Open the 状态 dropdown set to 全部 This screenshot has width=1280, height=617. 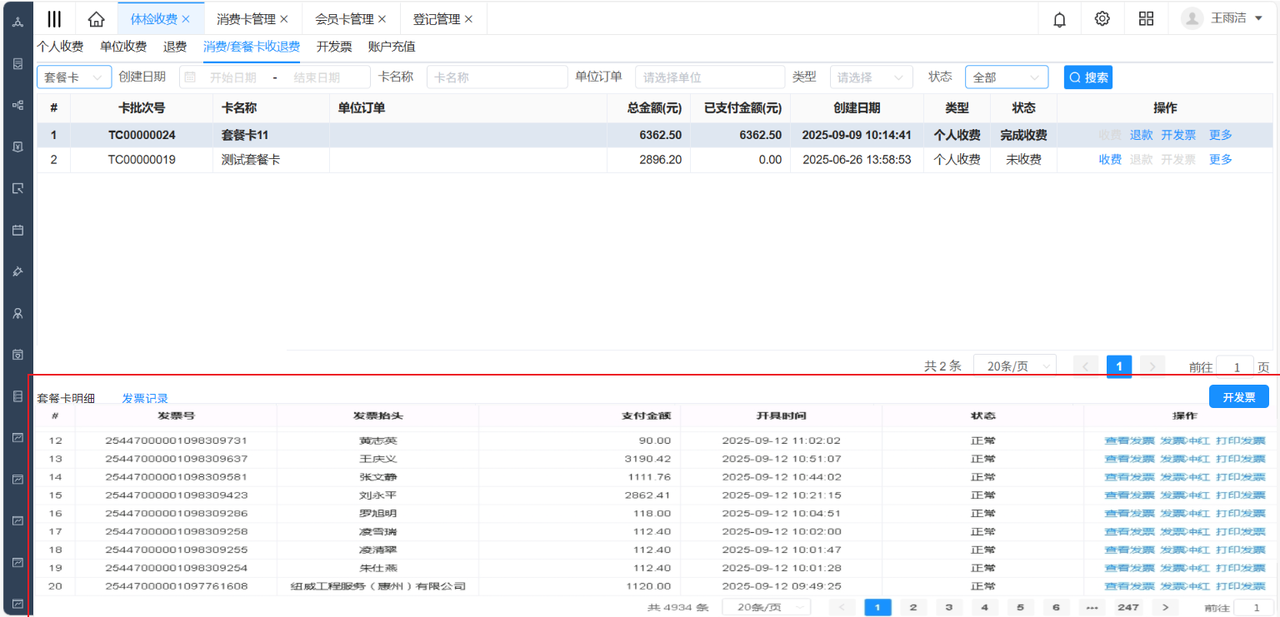tap(1006, 77)
